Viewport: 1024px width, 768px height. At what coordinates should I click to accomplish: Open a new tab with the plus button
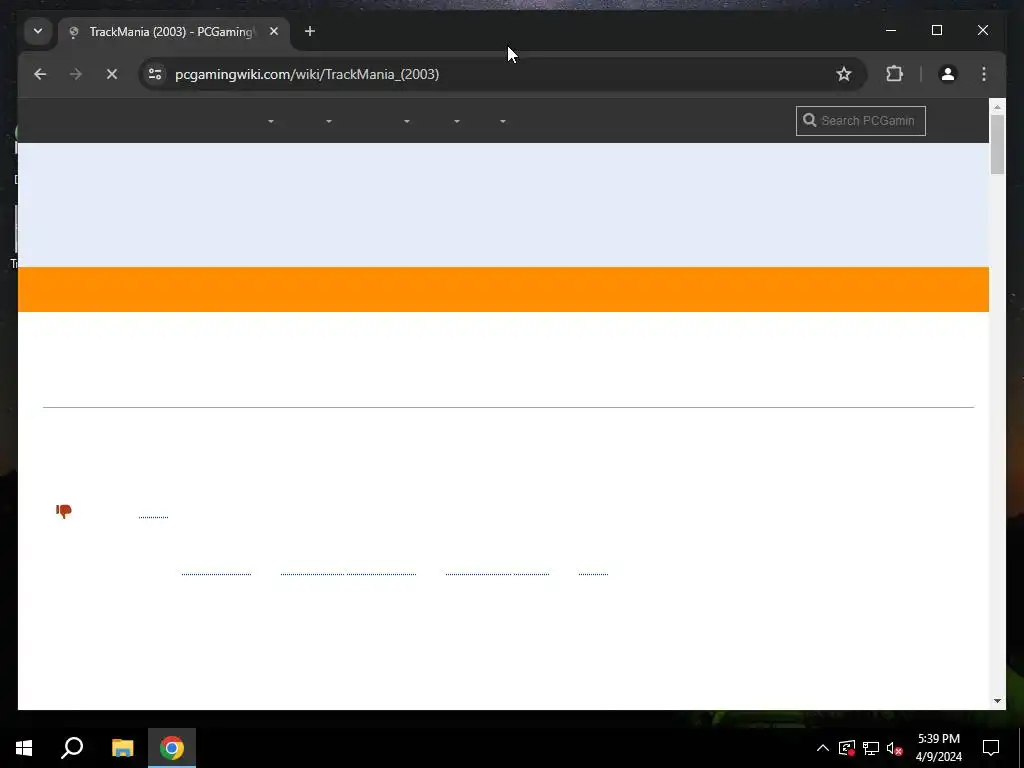click(310, 31)
